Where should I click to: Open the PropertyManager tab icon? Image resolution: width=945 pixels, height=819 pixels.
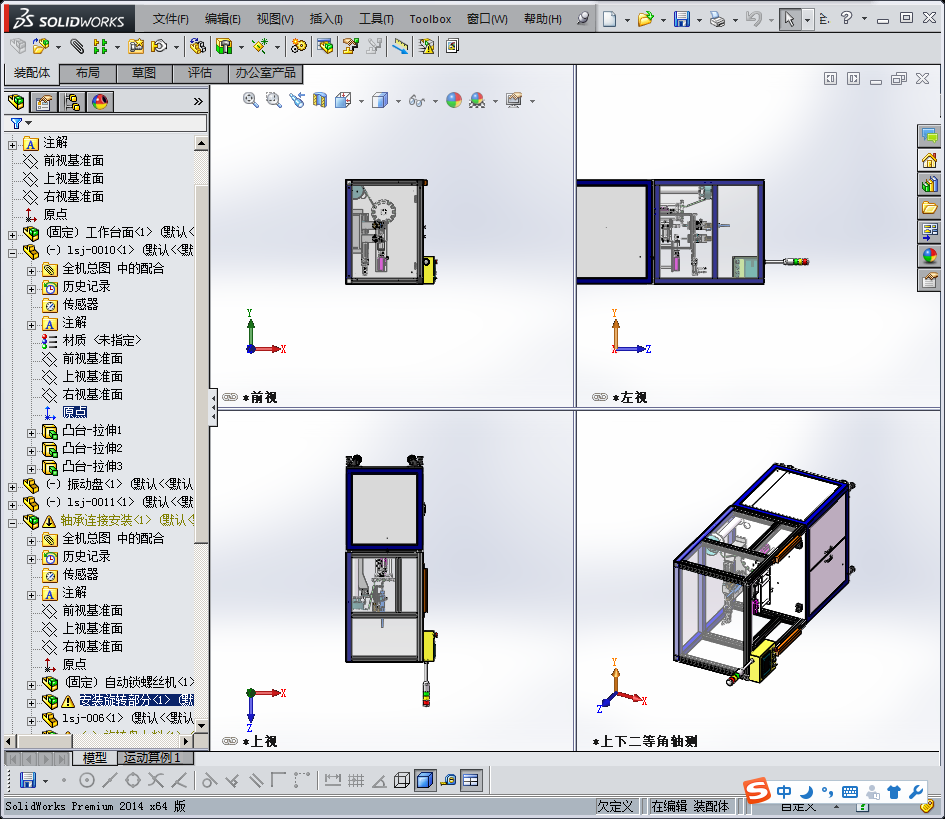[43, 102]
